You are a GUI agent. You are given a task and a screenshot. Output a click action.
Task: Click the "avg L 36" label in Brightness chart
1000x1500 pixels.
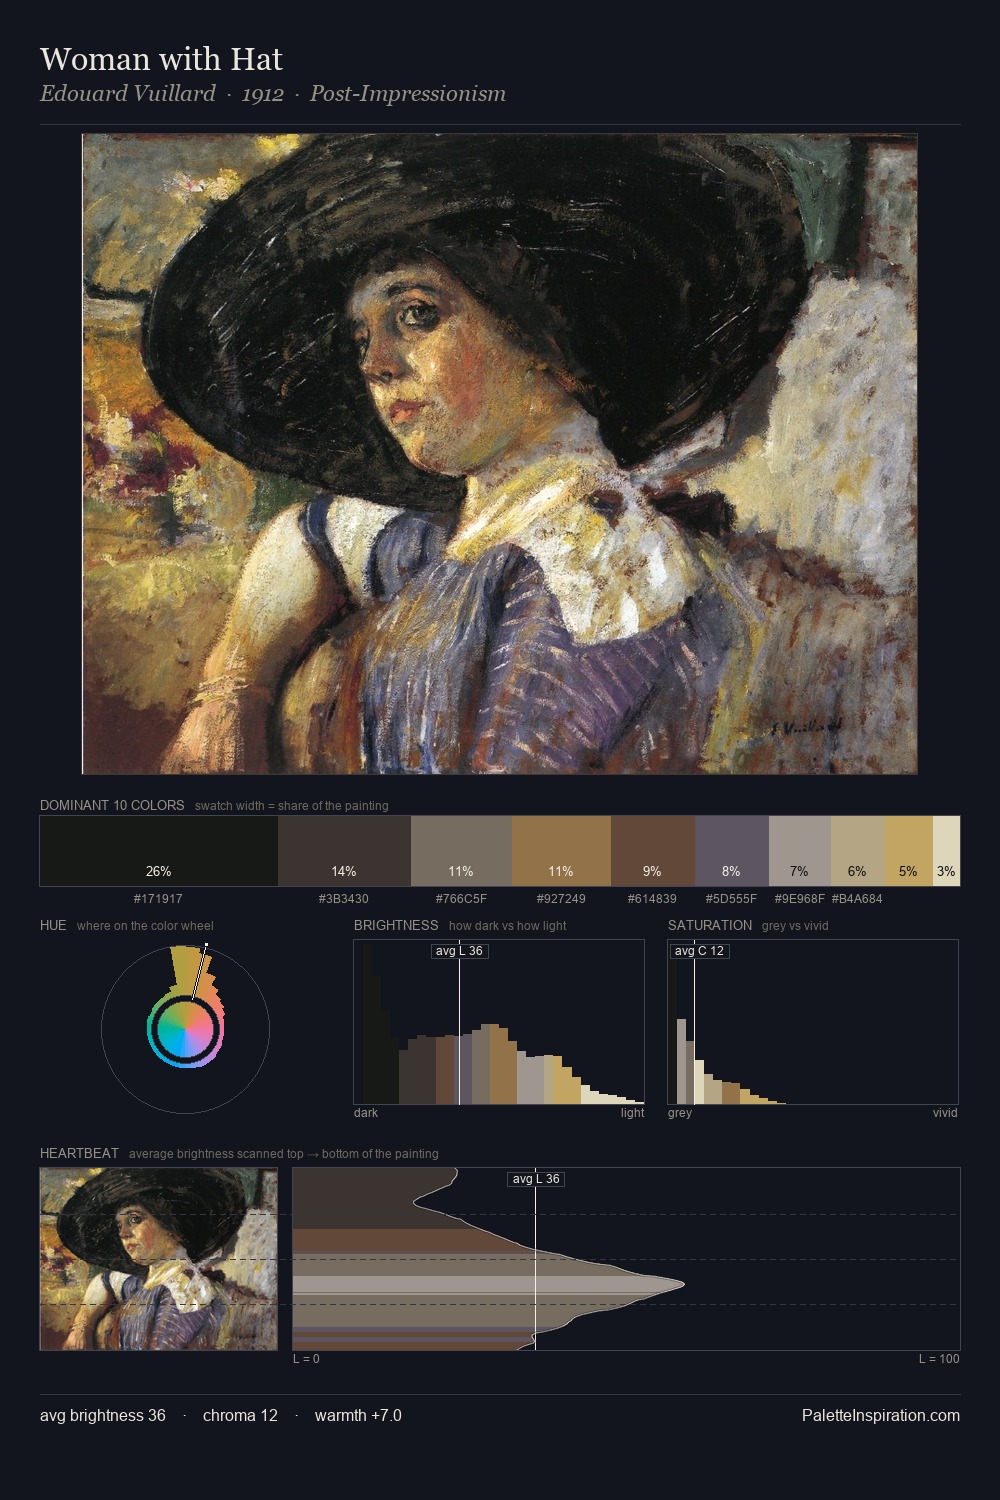tap(459, 951)
